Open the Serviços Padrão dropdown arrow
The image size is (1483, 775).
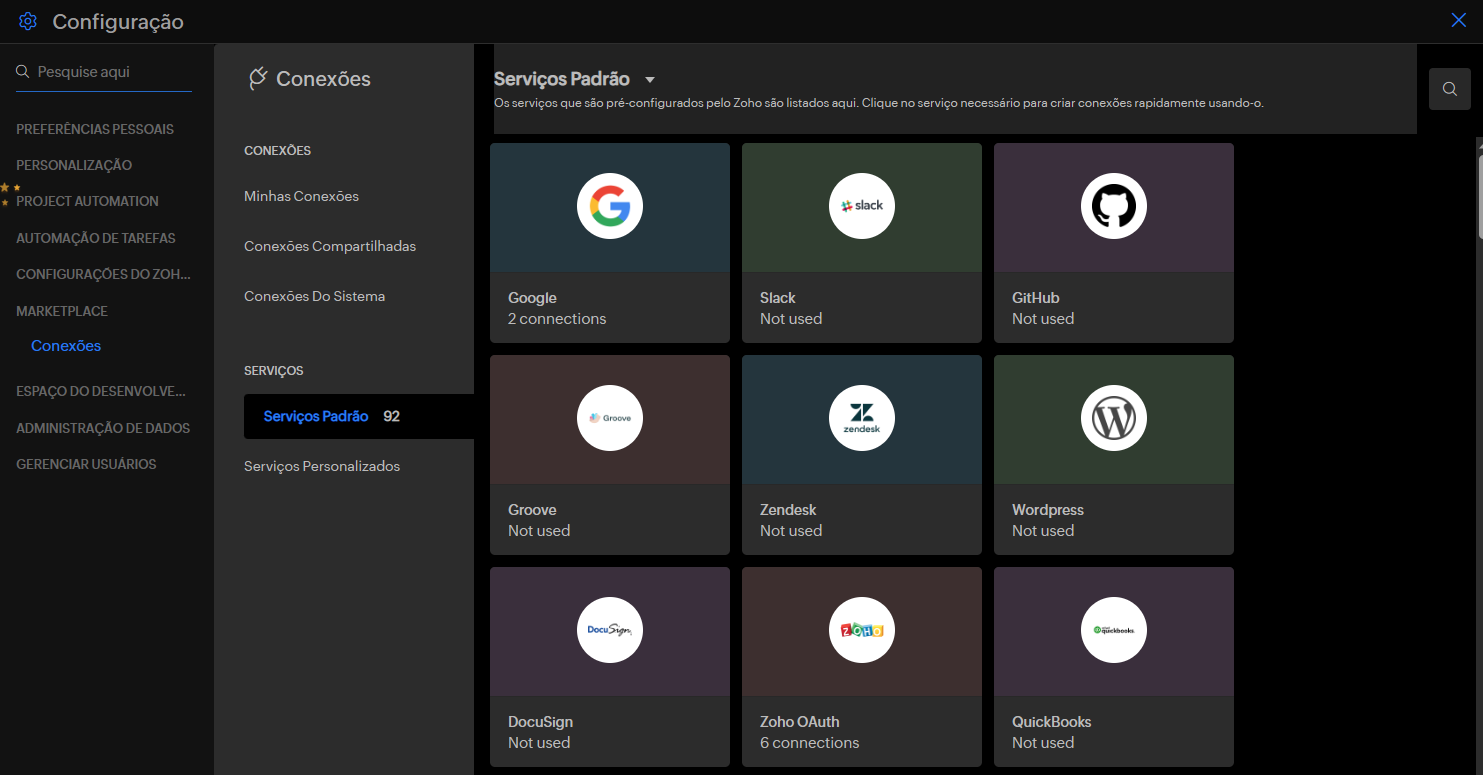tap(649, 80)
